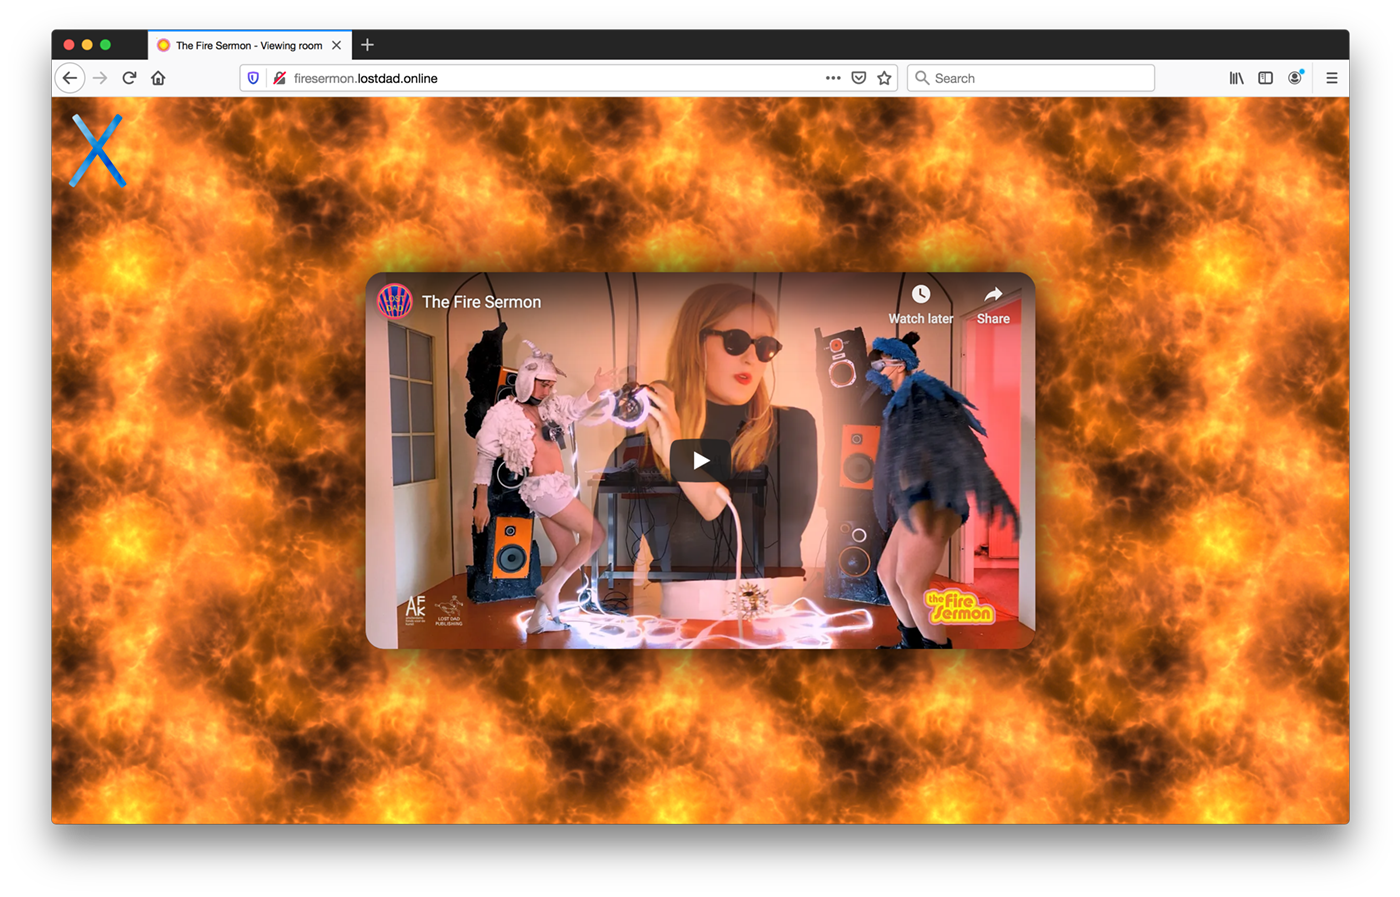Open the Firefox account menu
The height and width of the screenshot is (897, 1400).
[x=1295, y=78]
